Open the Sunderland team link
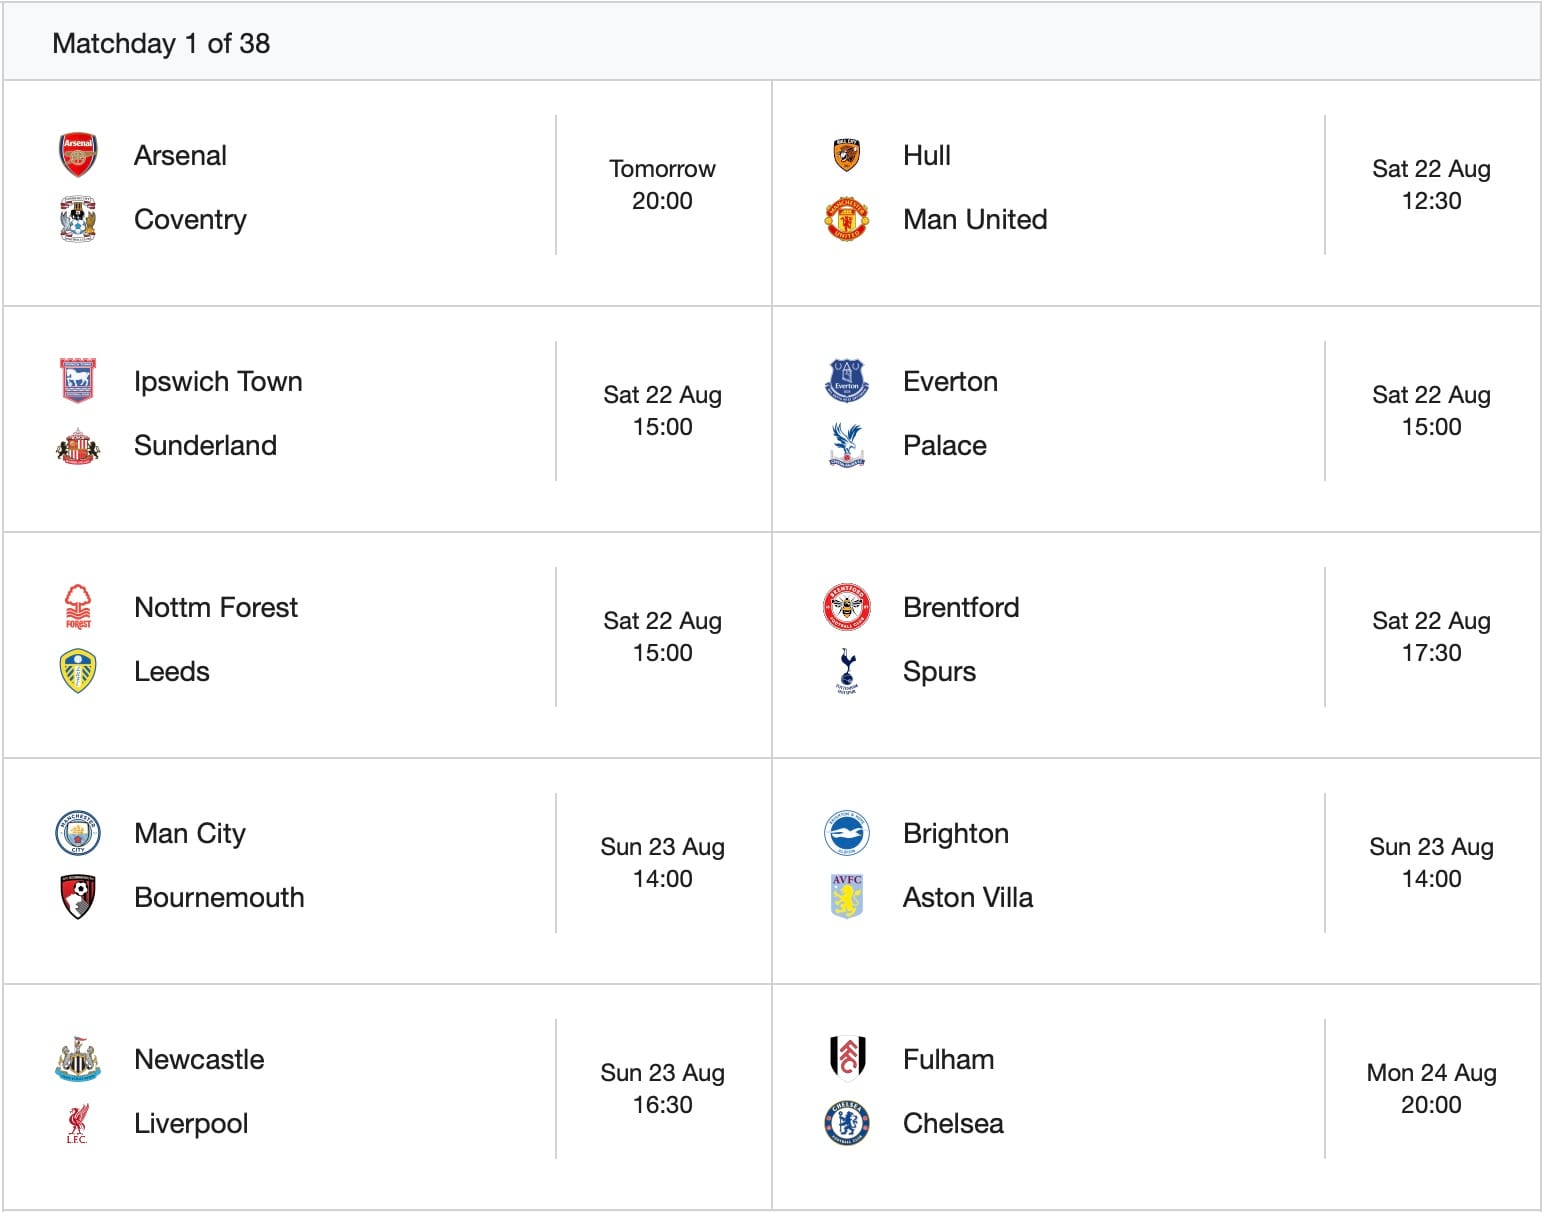 205,445
